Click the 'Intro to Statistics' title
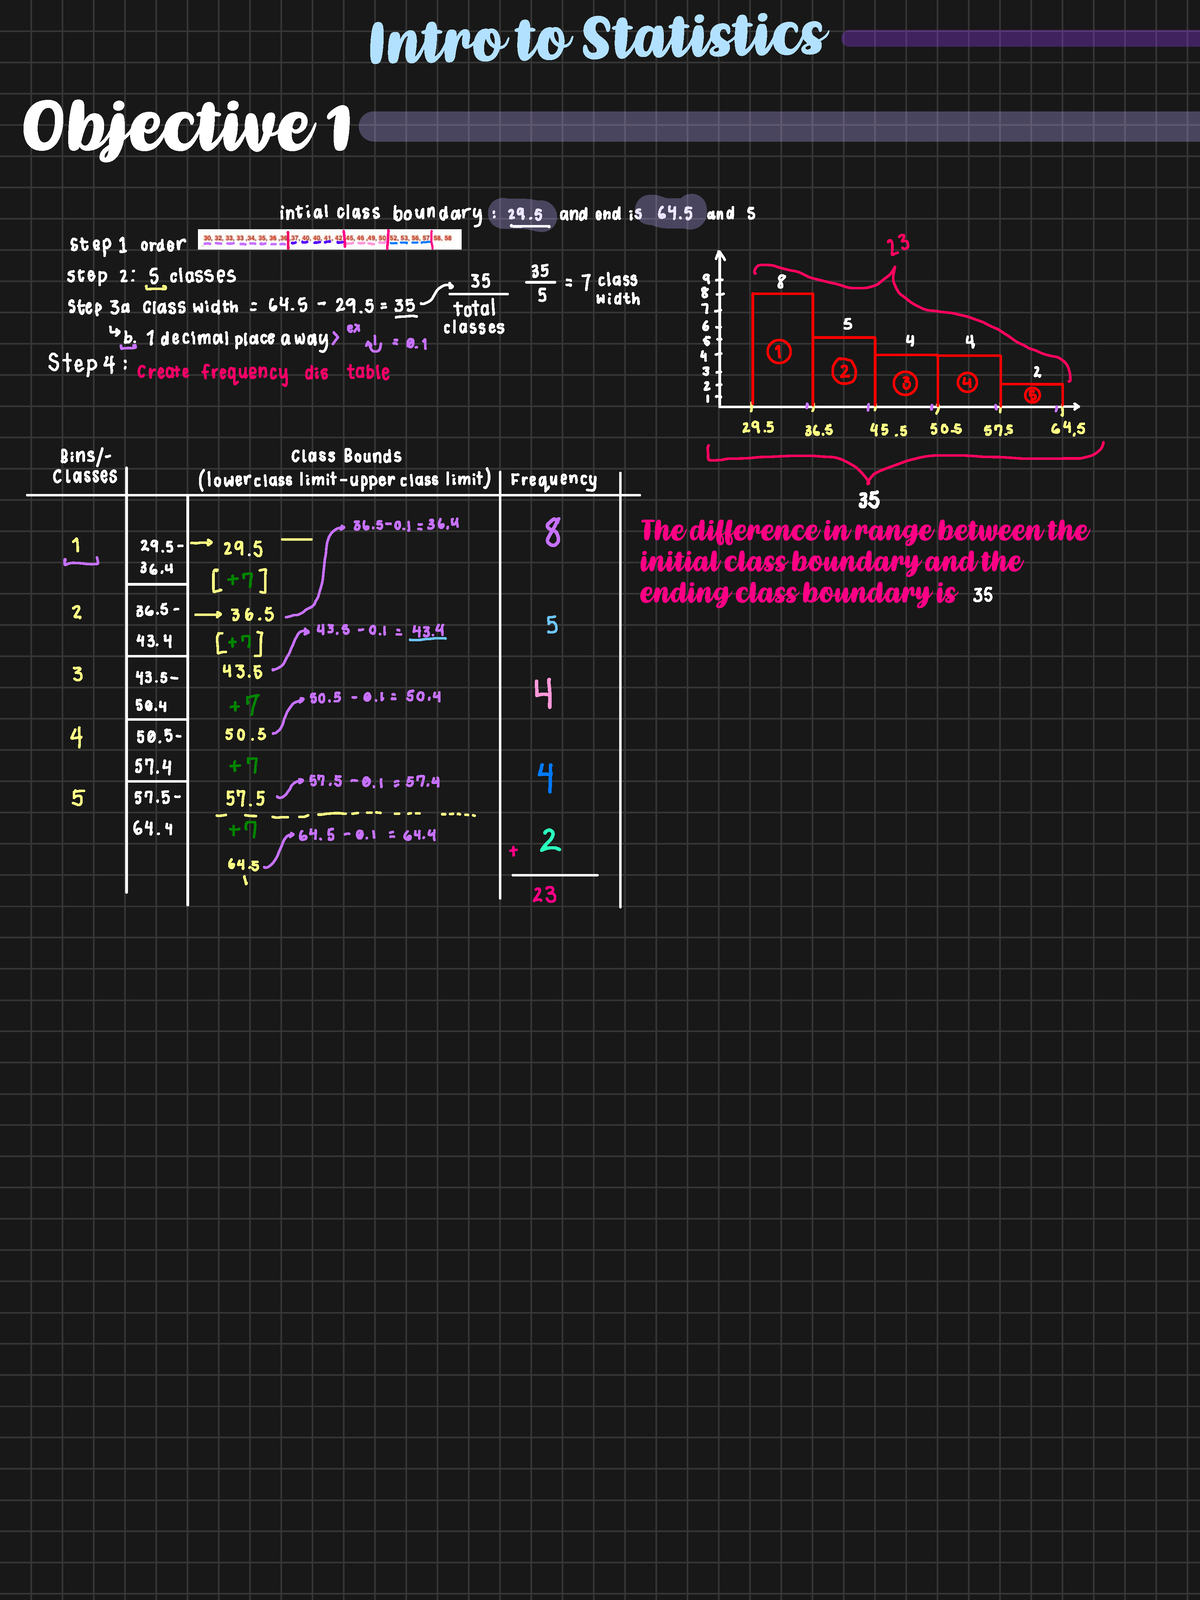Screen dimensions: 1200x1600 pos(597,40)
